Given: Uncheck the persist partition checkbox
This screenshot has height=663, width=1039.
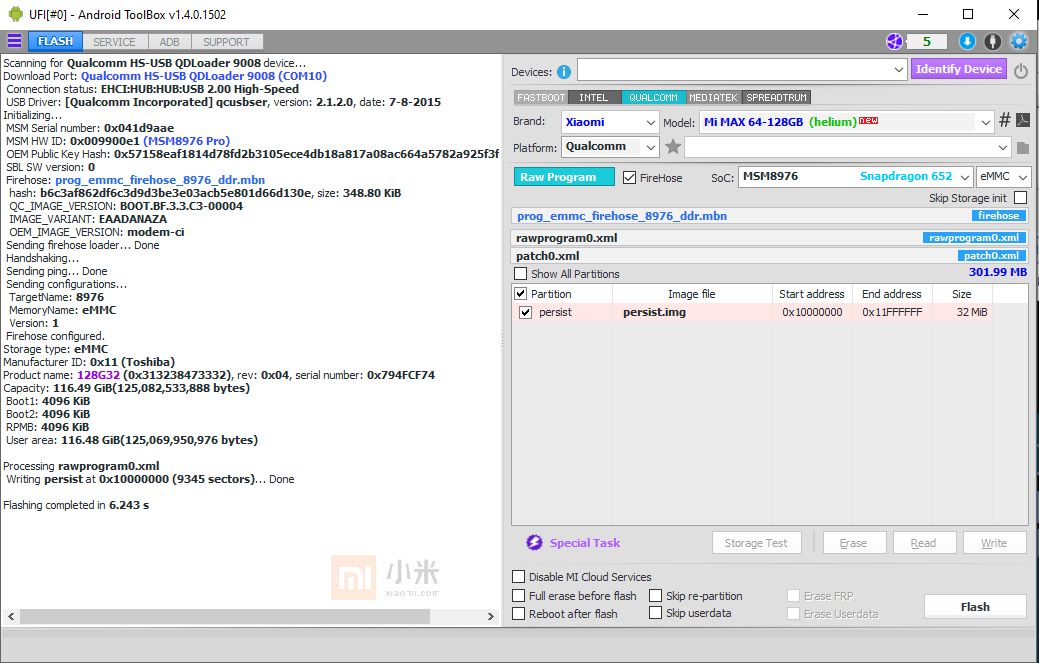Looking at the screenshot, I should [525, 312].
